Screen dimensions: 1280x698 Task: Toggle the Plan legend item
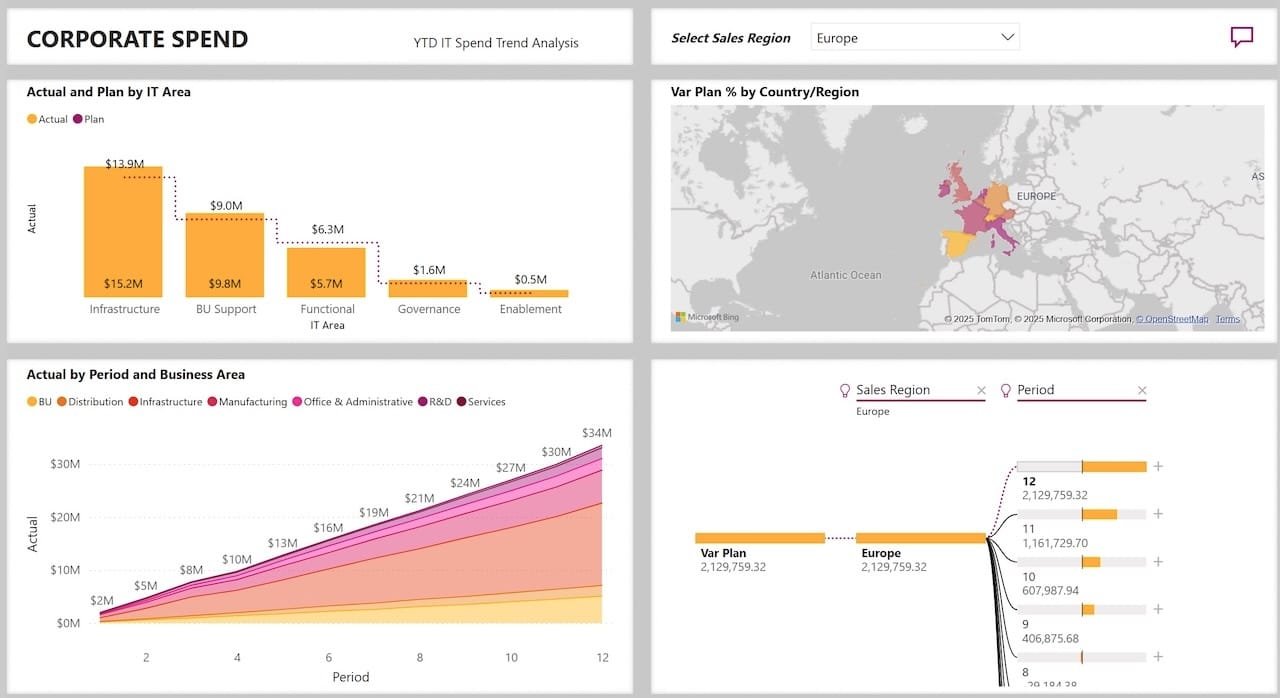pos(88,119)
